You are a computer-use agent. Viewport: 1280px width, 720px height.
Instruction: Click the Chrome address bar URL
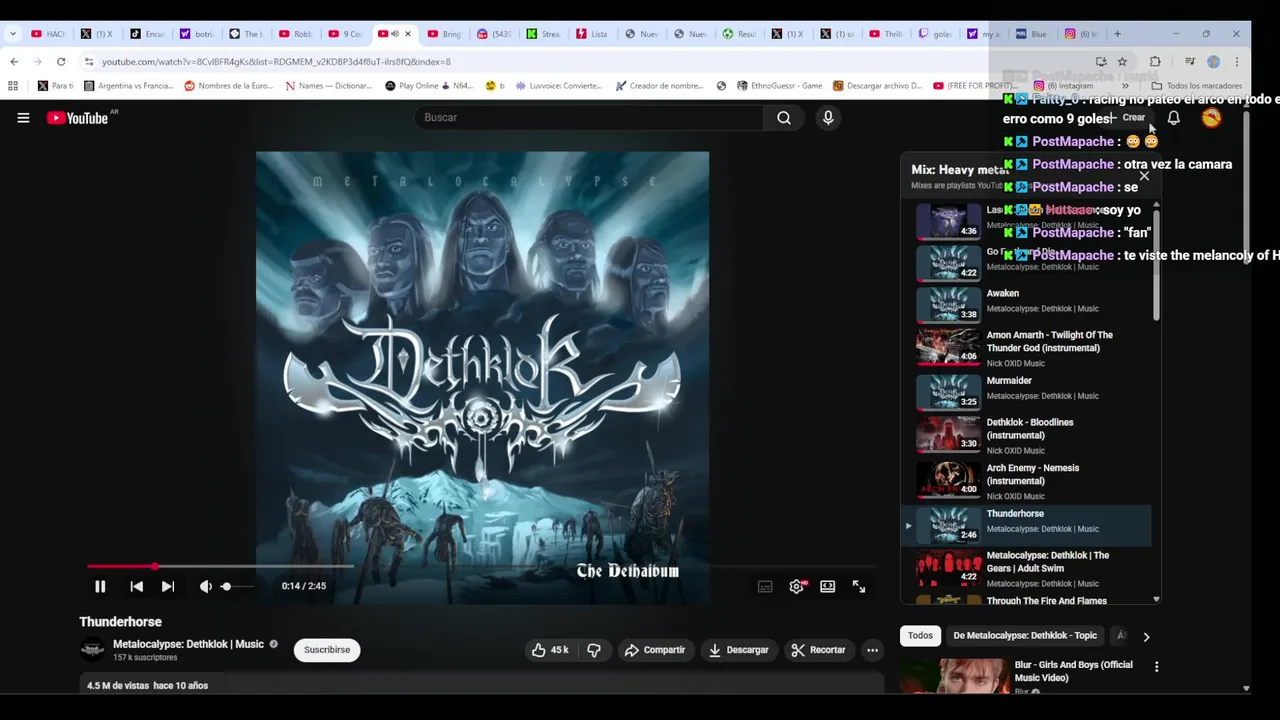click(276, 62)
